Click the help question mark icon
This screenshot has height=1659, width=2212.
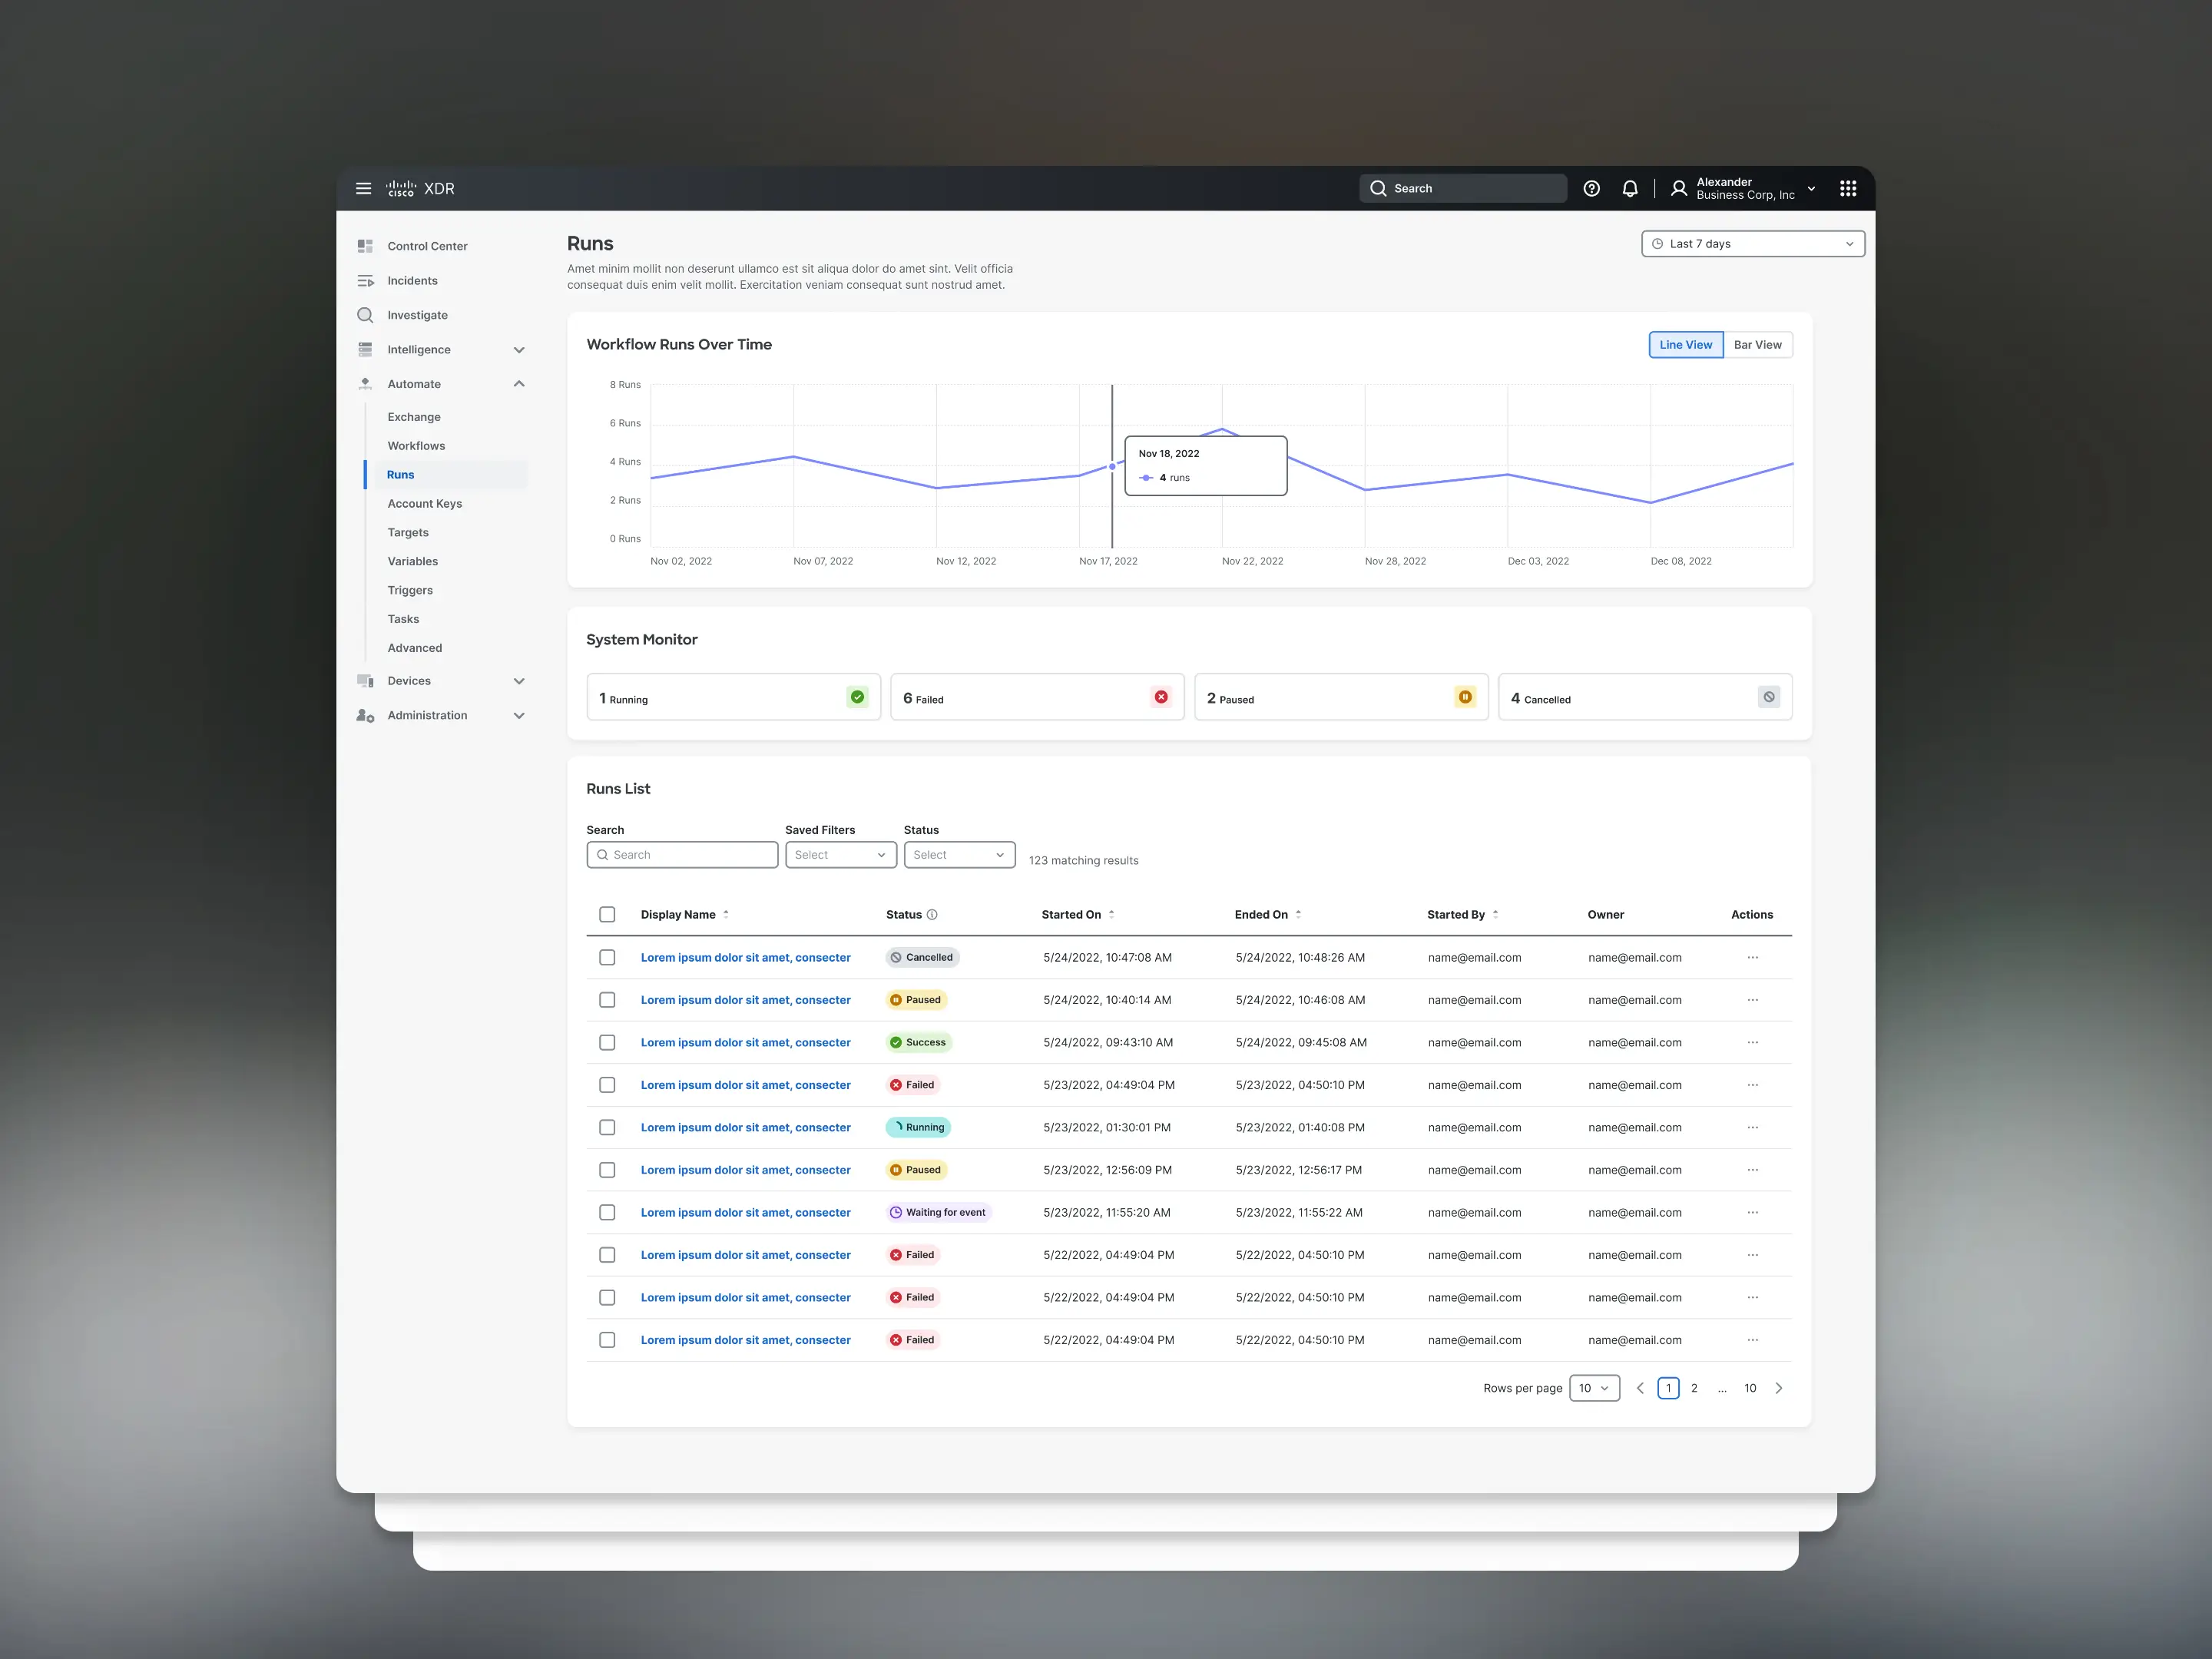[1591, 188]
